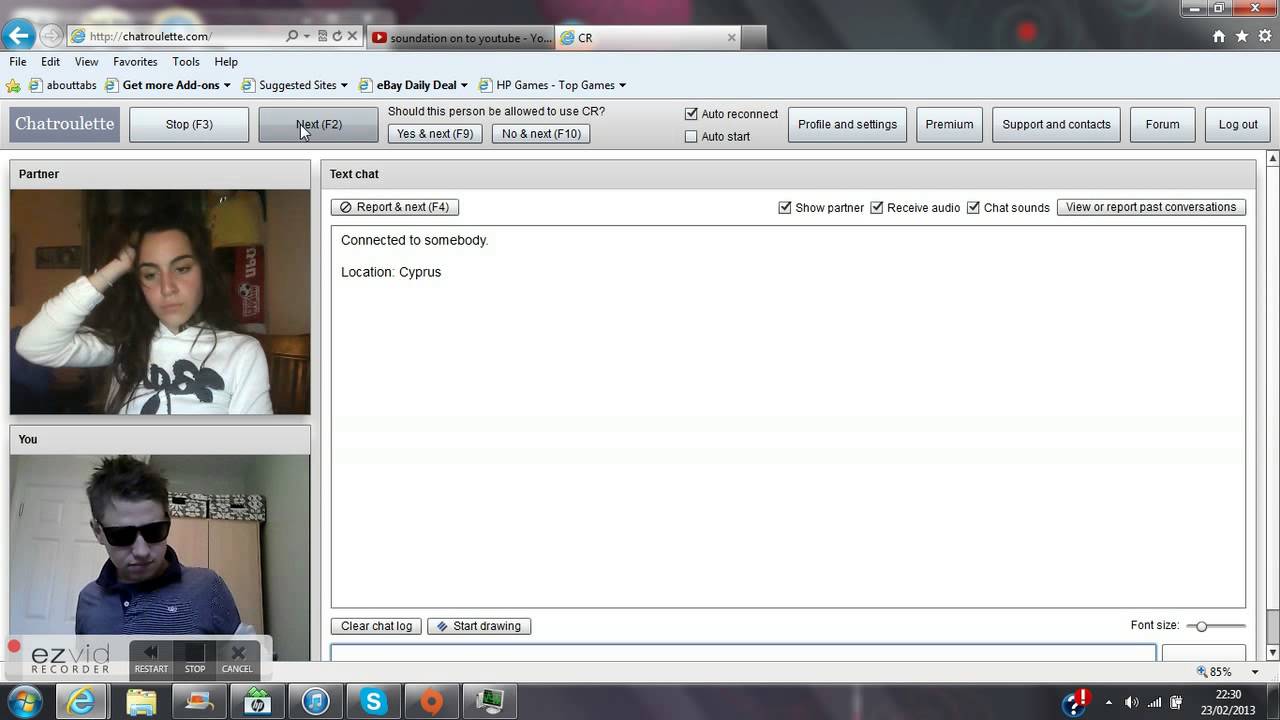The height and width of the screenshot is (720, 1280).
Task: Click the Stop (F3) button
Action: click(x=189, y=125)
